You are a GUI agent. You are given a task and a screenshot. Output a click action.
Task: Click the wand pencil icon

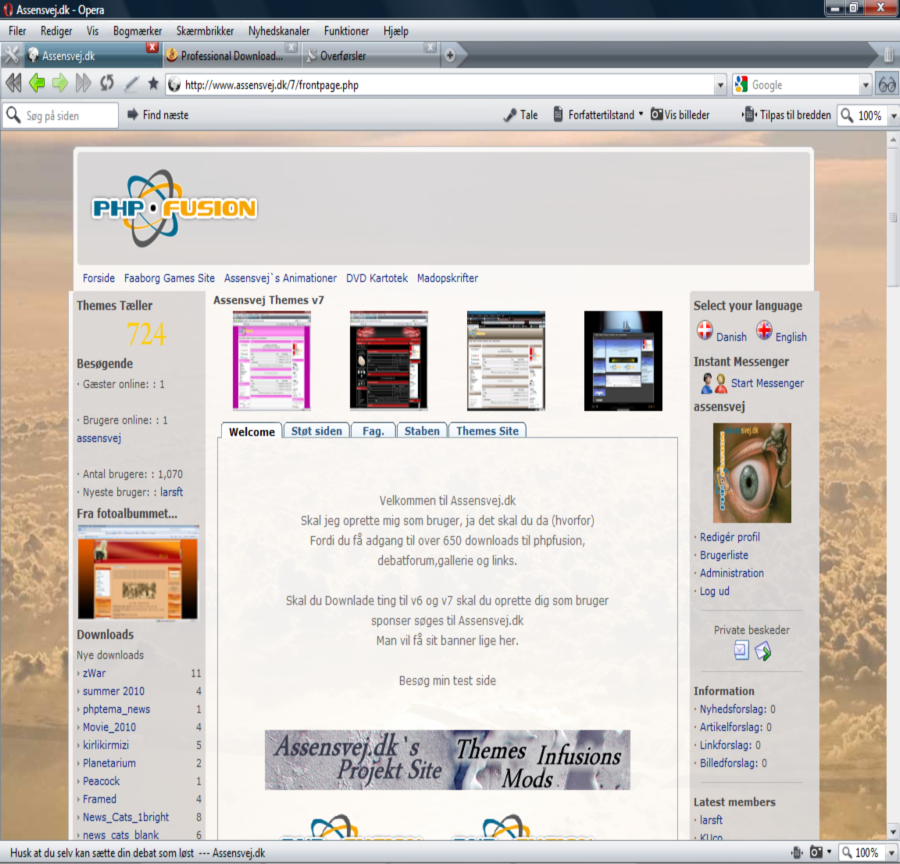coord(131,84)
